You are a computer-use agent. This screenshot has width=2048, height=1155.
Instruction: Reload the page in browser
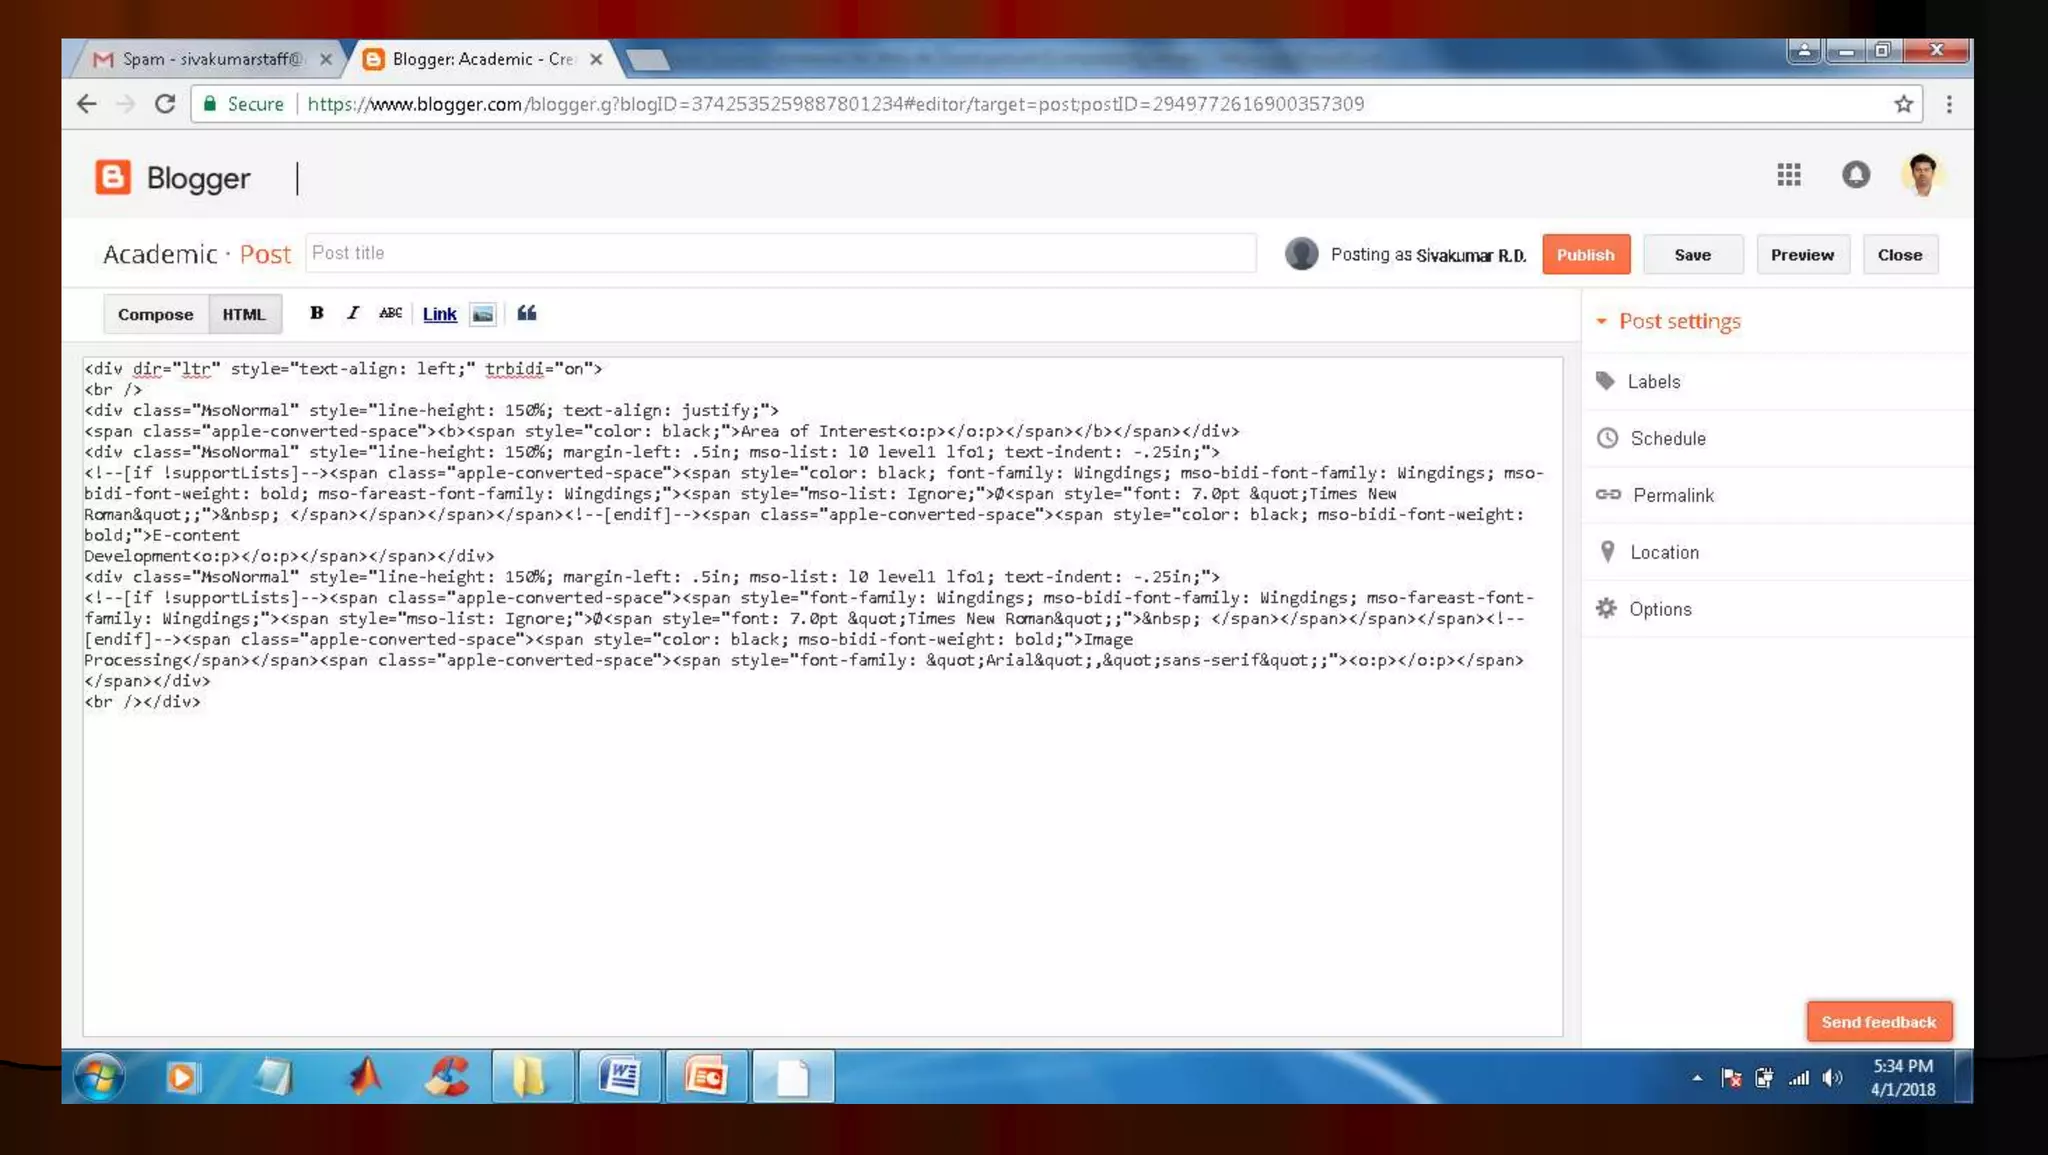(x=165, y=104)
